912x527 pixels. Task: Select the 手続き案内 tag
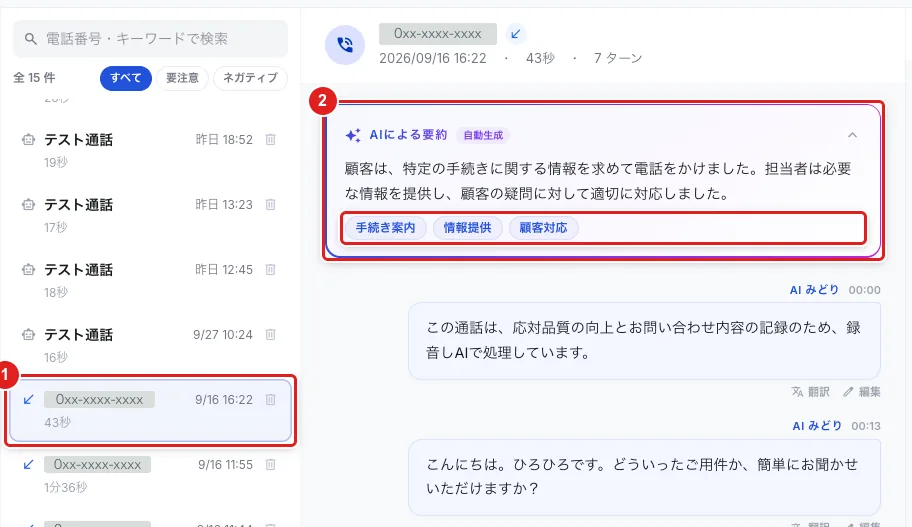point(386,228)
